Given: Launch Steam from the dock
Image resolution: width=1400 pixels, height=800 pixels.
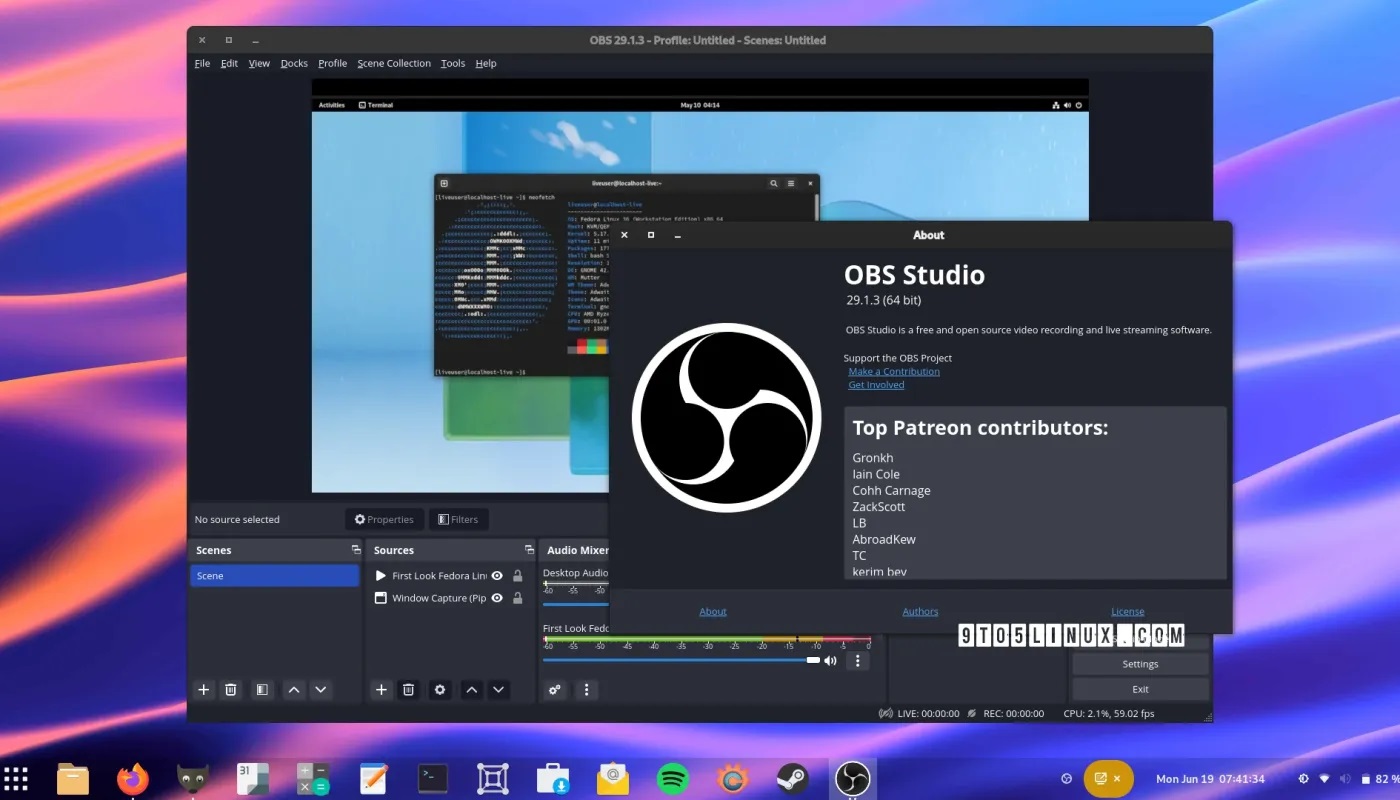Looking at the screenshot, I should coord(793,778).
